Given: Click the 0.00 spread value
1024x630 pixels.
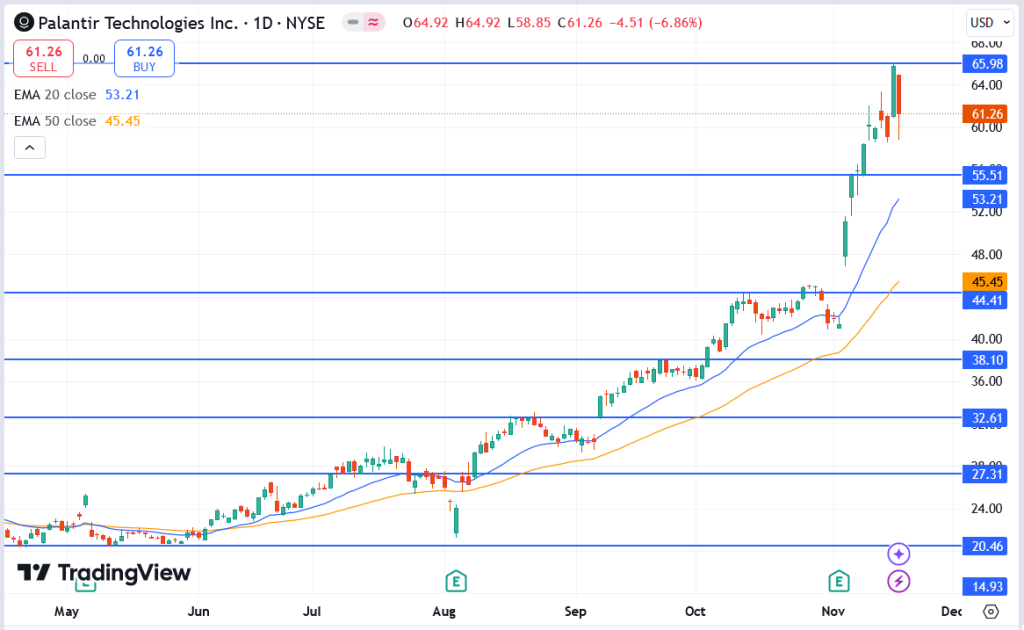Looking at the screenshot, I should (94, 59).
